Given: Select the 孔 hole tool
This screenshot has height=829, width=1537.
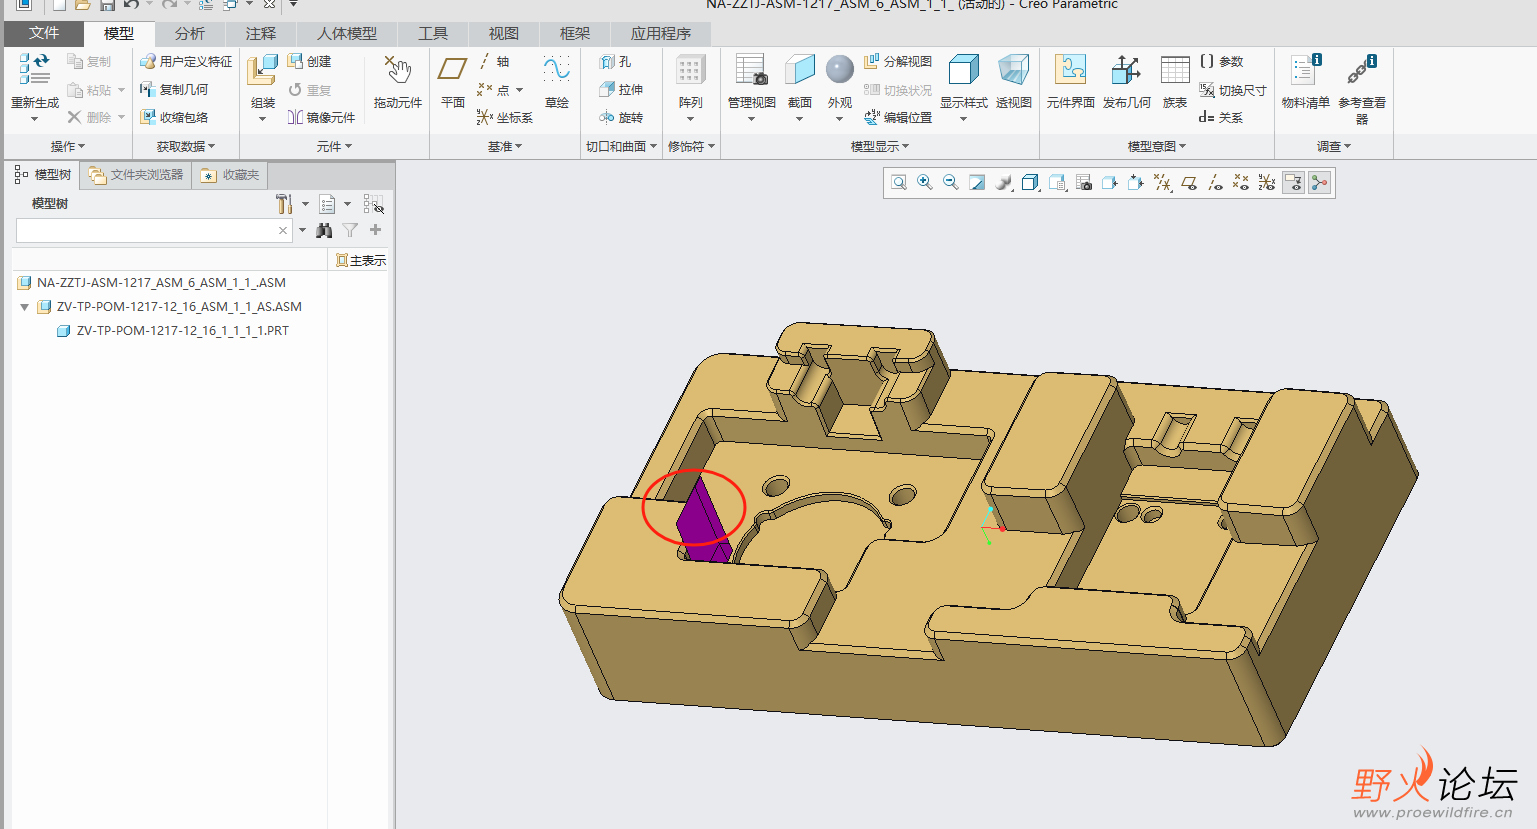Looking at the screenshot, I should 616,62.
